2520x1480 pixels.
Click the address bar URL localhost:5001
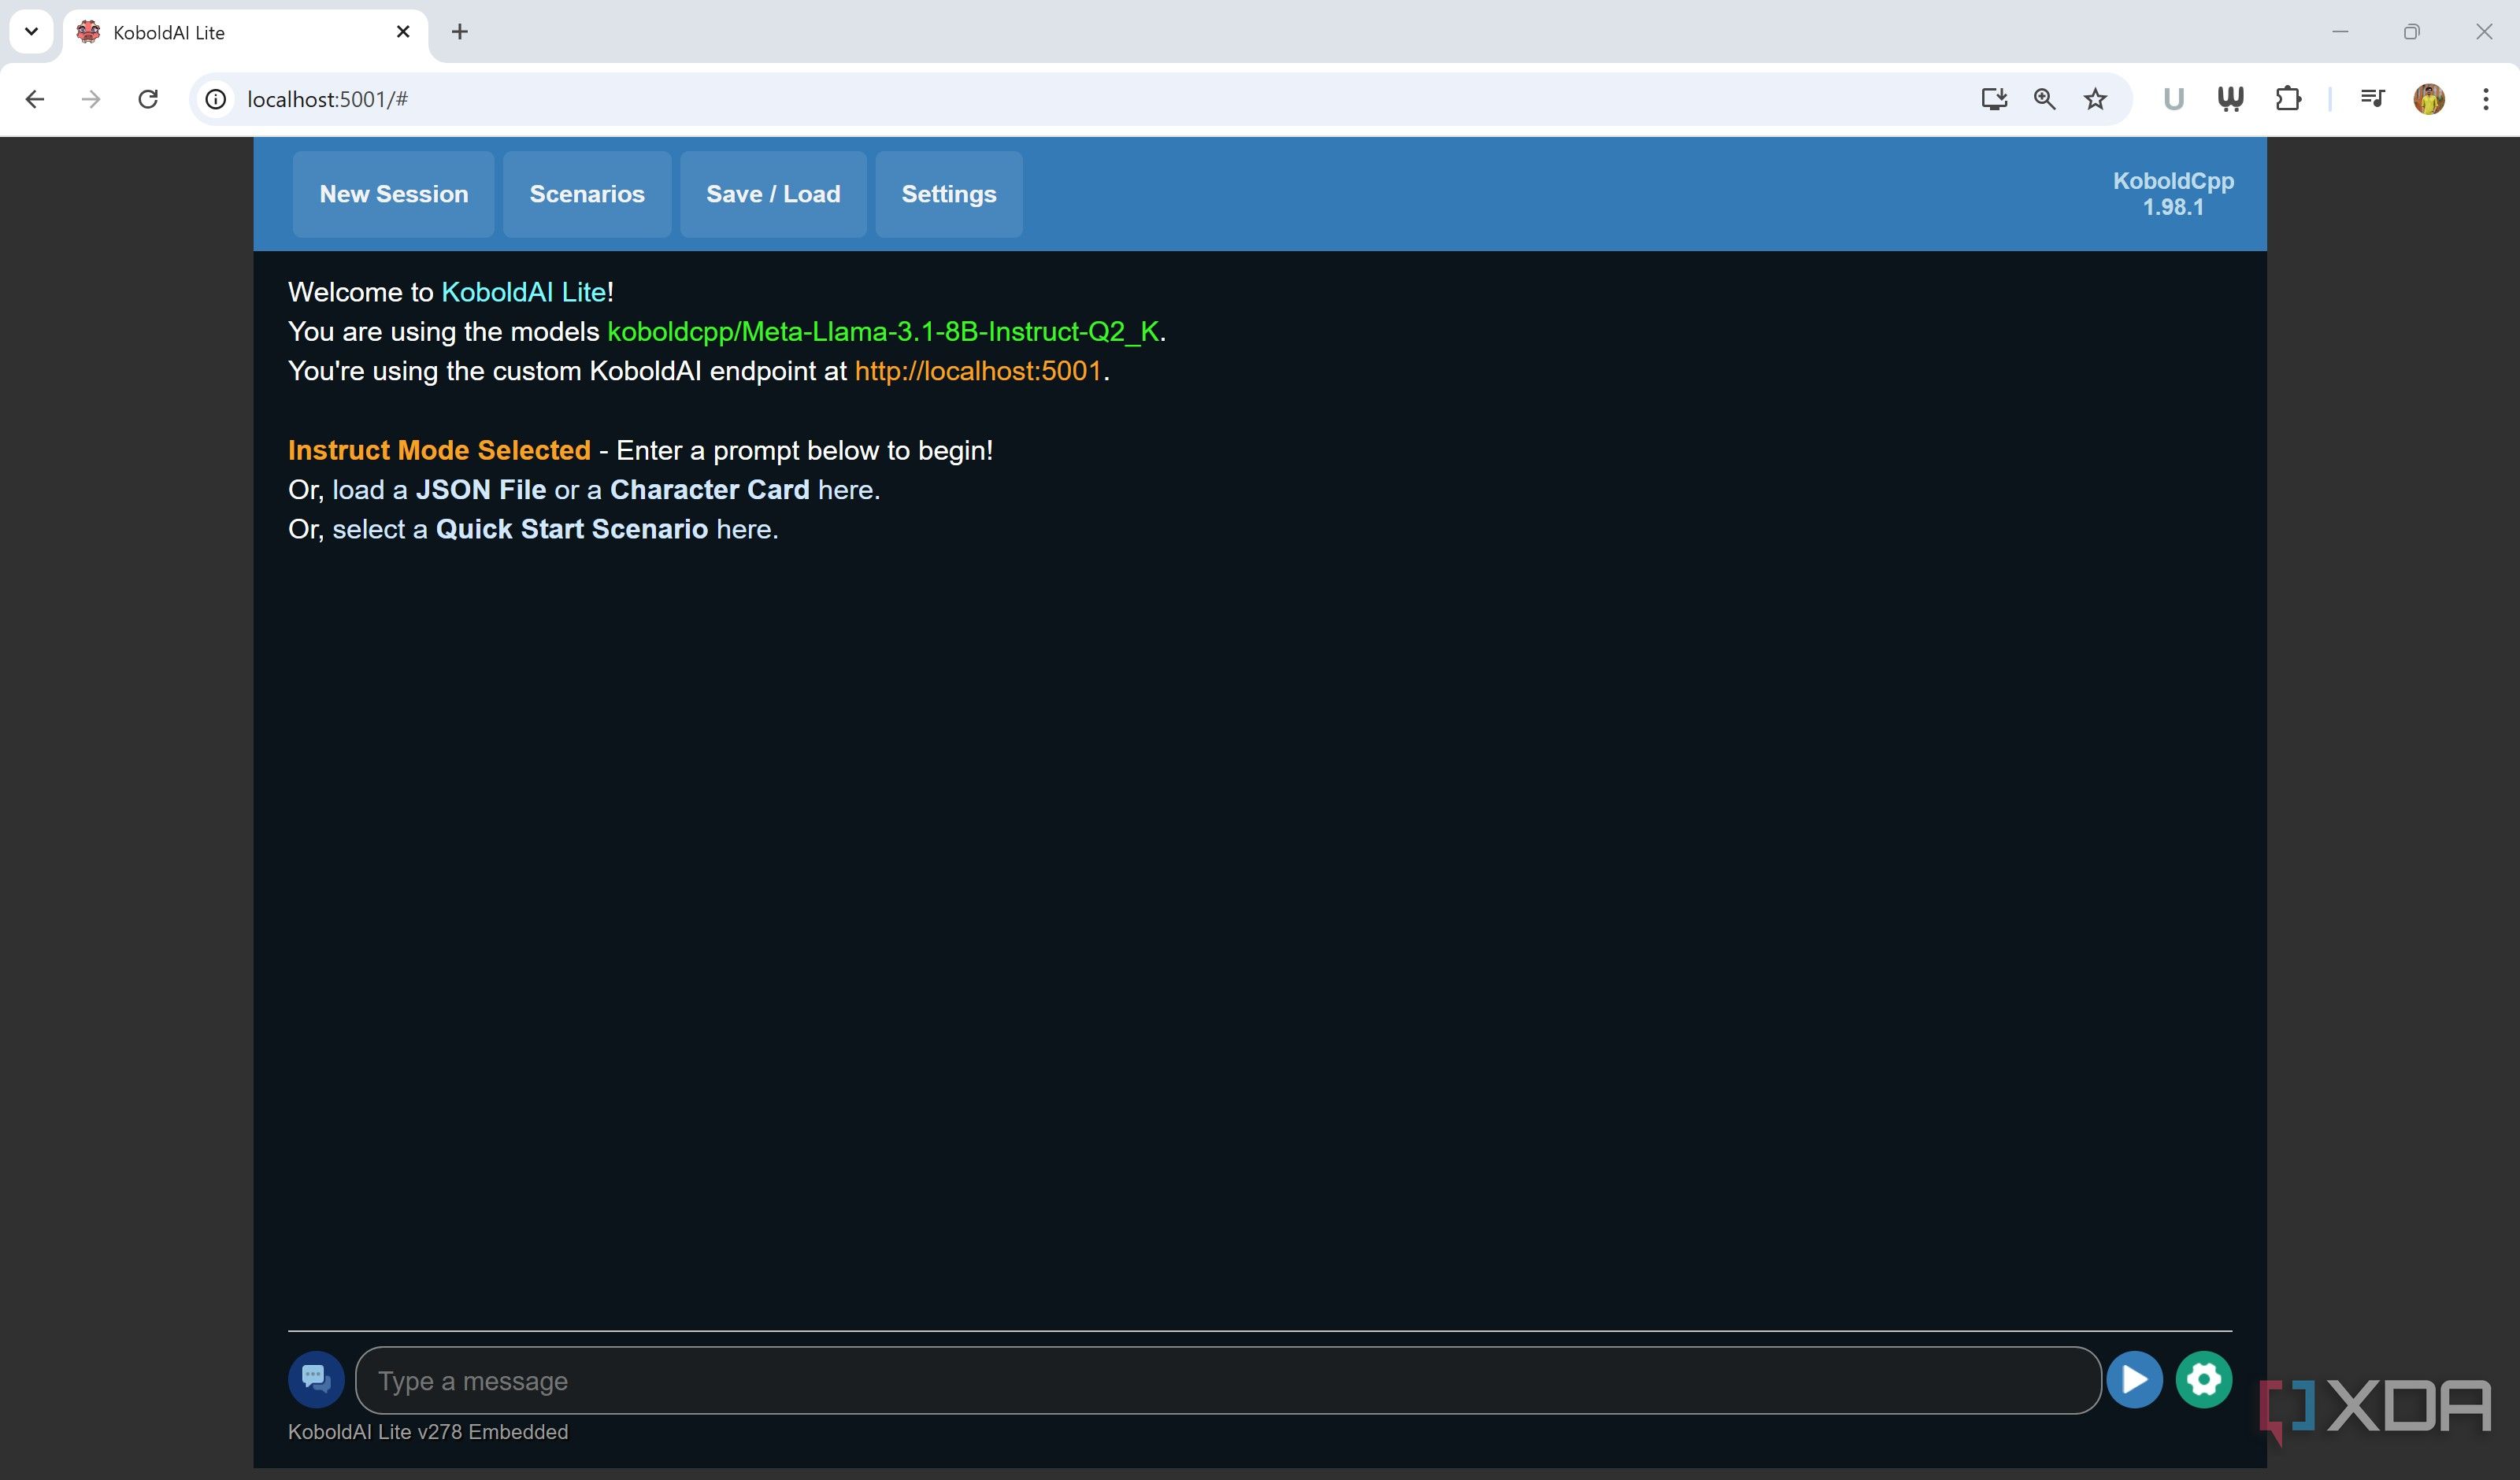tap(327, 99)
